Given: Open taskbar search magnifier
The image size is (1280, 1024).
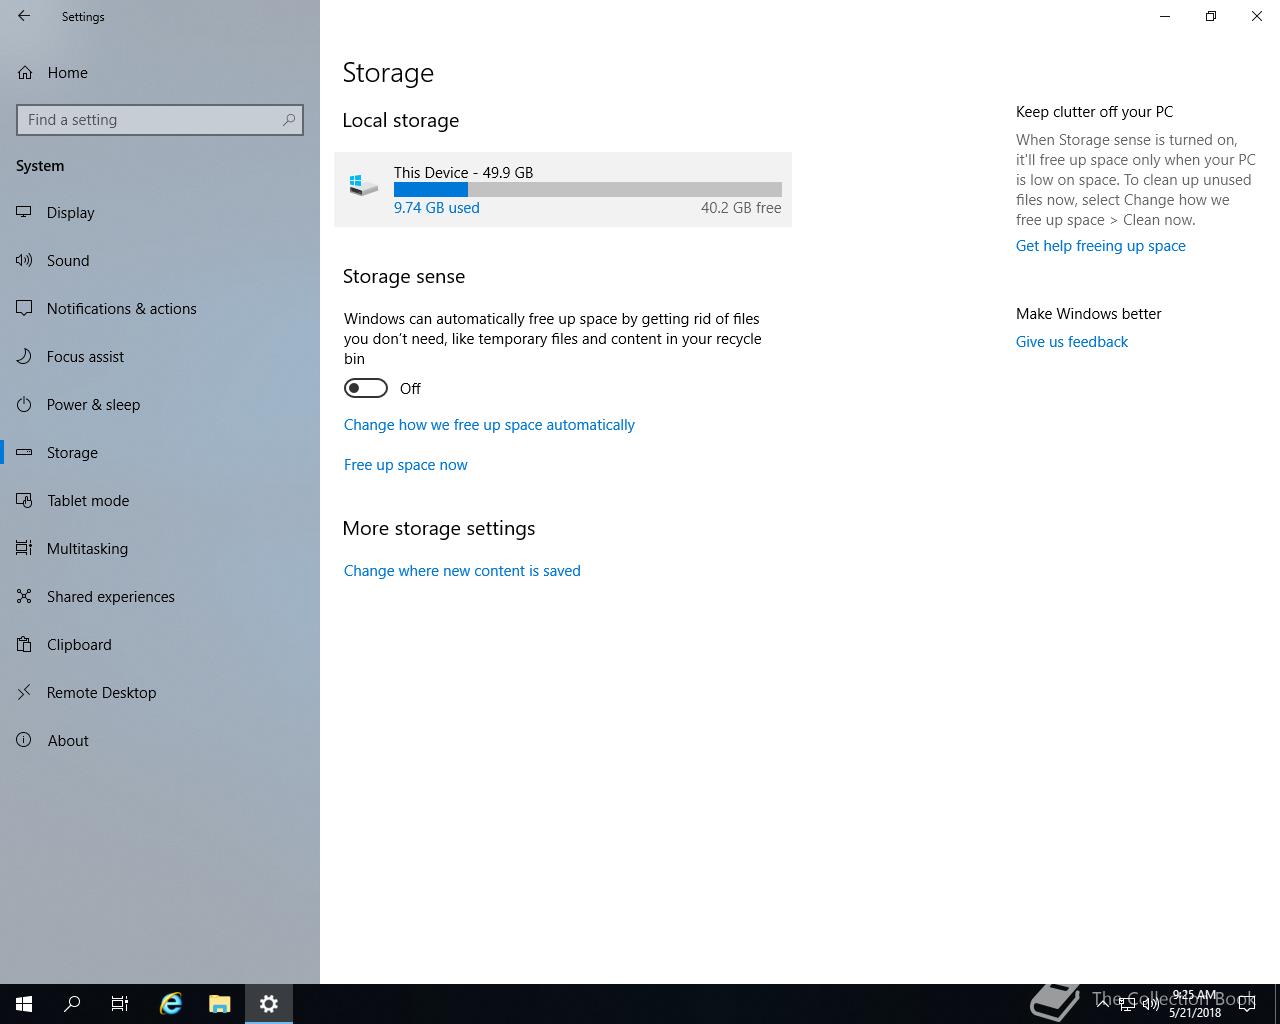Looking at the screenshot, I should click(72, 1004).
